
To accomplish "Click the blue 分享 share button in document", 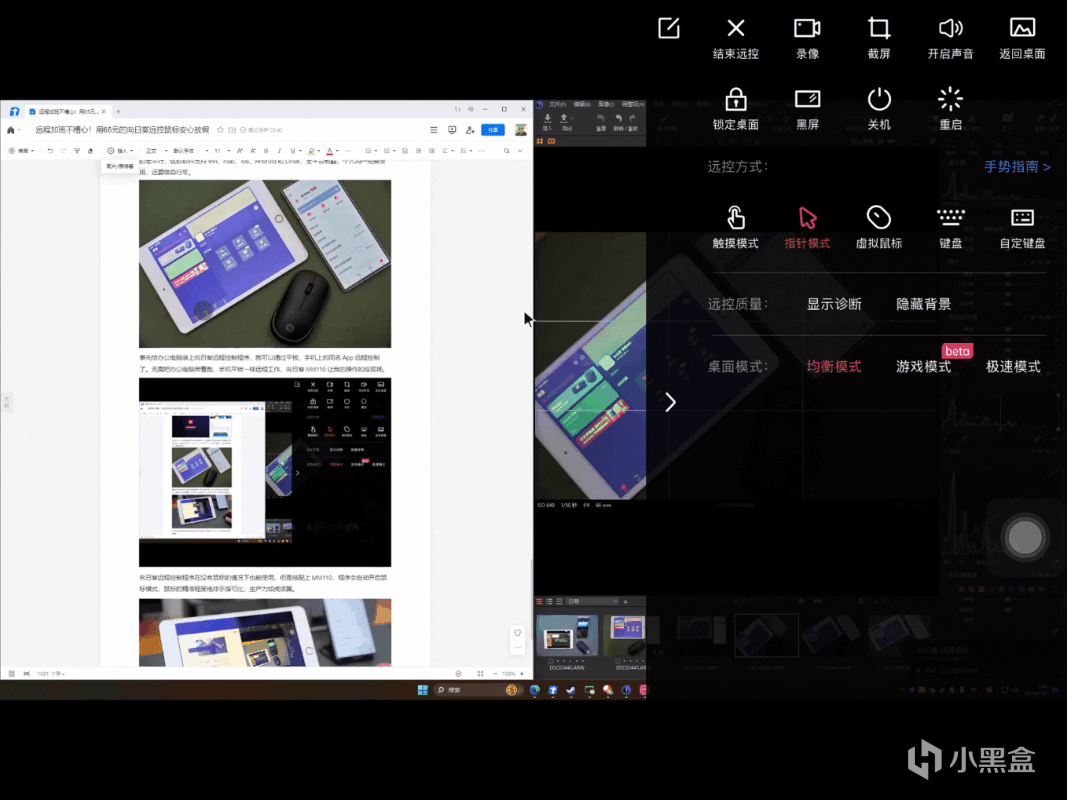I will tap(493, 129).
